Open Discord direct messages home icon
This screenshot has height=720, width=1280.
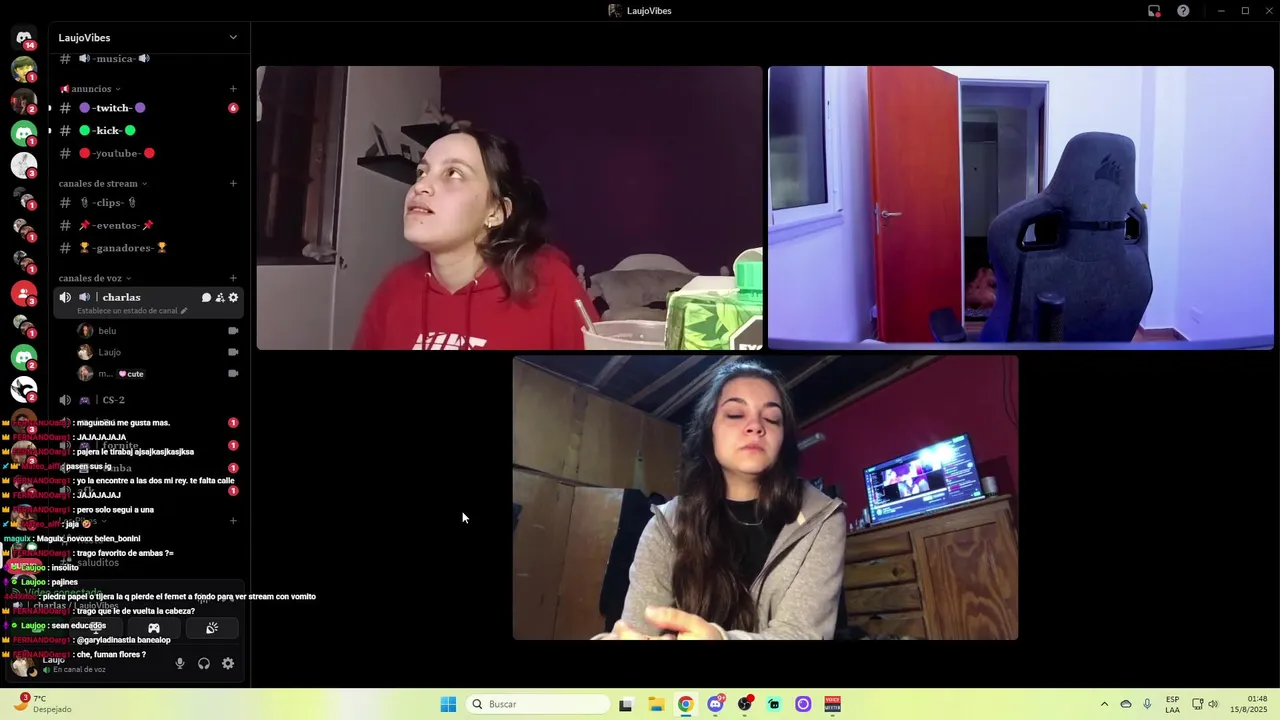tap(24, 38)
